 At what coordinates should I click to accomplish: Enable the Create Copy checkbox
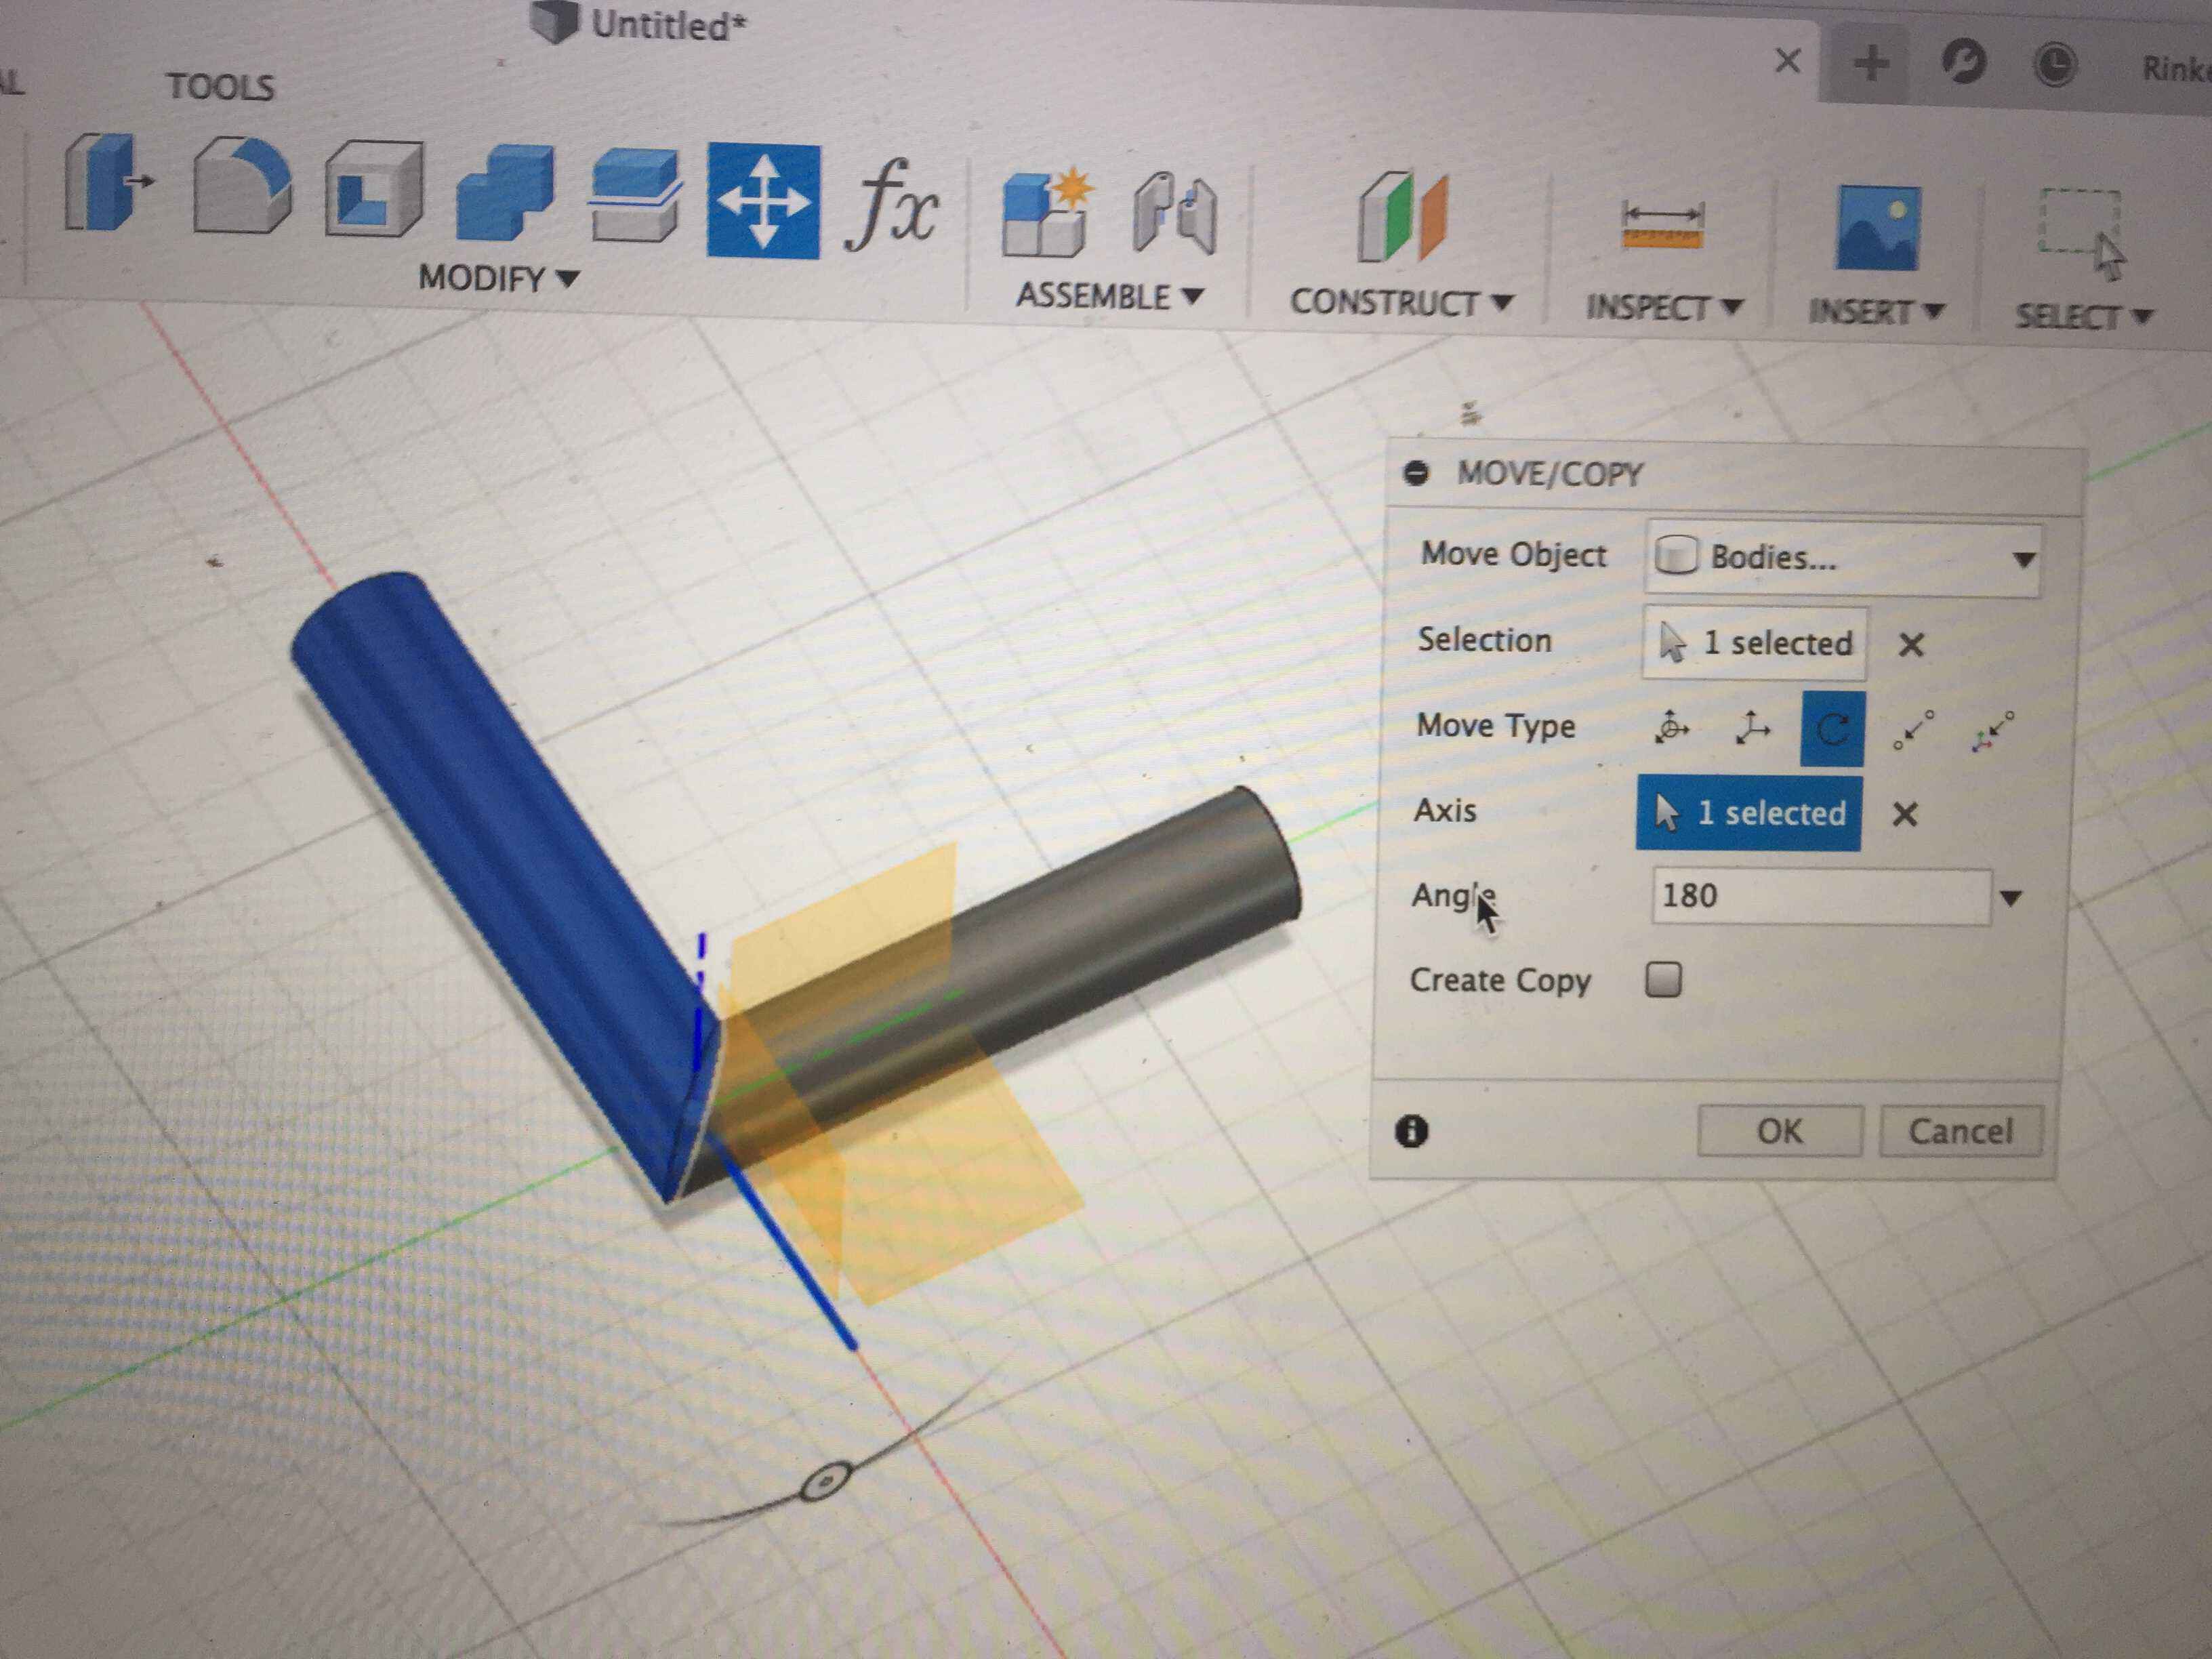[1663, 979]
